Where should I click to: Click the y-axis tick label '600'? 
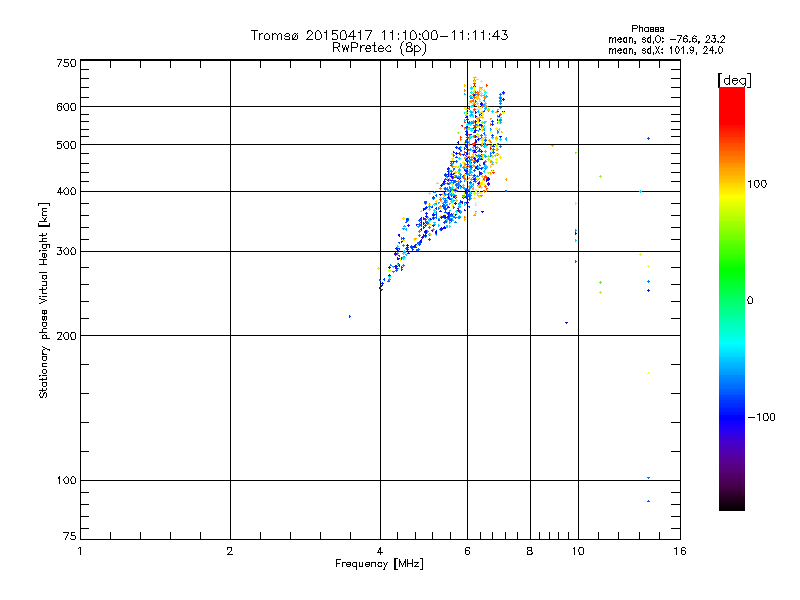(x=66, y=107)
